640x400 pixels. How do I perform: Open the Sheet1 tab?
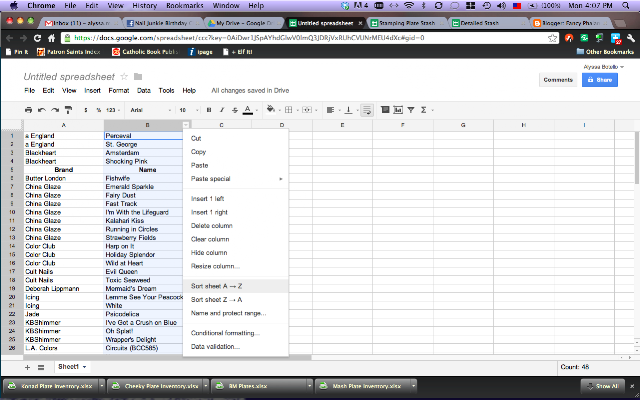click(x=72, y=367)
